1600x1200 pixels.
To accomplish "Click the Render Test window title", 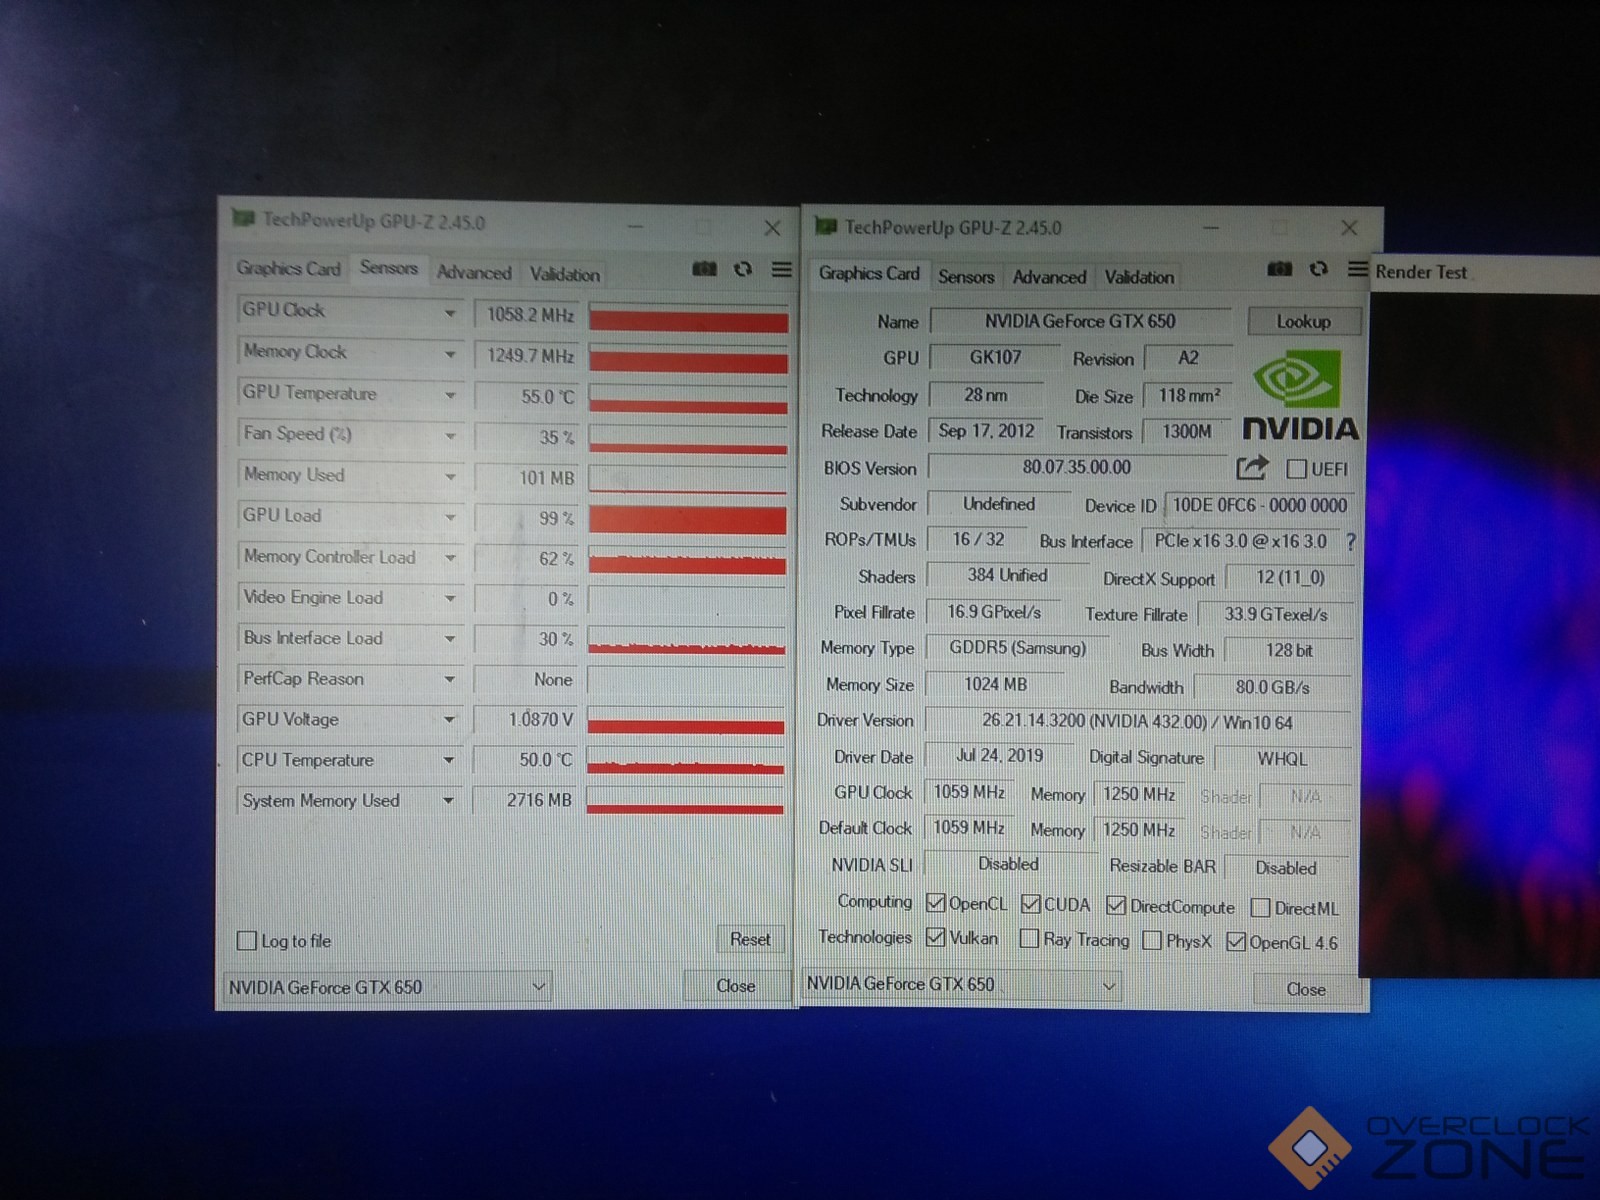I will coord(1421,272).
